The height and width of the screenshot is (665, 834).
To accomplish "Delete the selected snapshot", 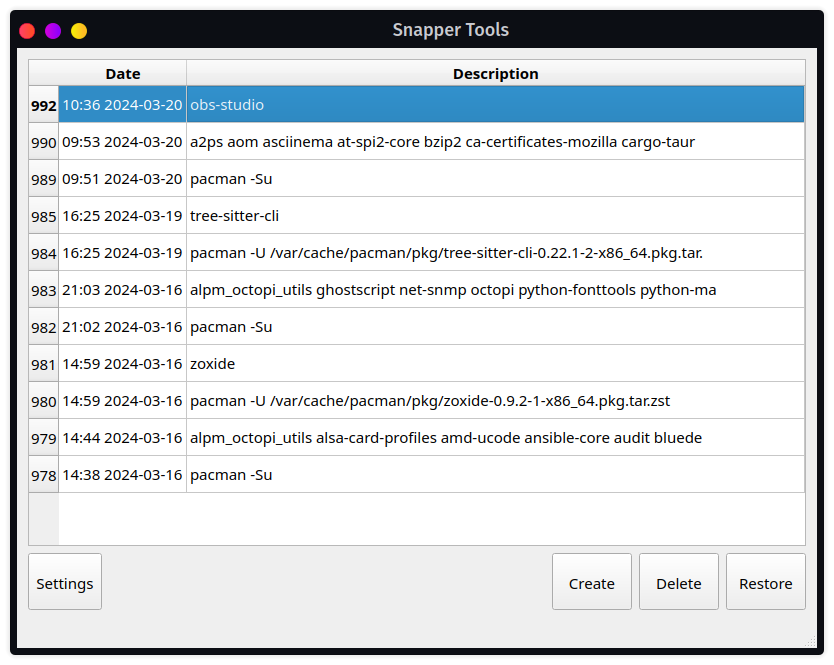I will [x=679, y=581].
